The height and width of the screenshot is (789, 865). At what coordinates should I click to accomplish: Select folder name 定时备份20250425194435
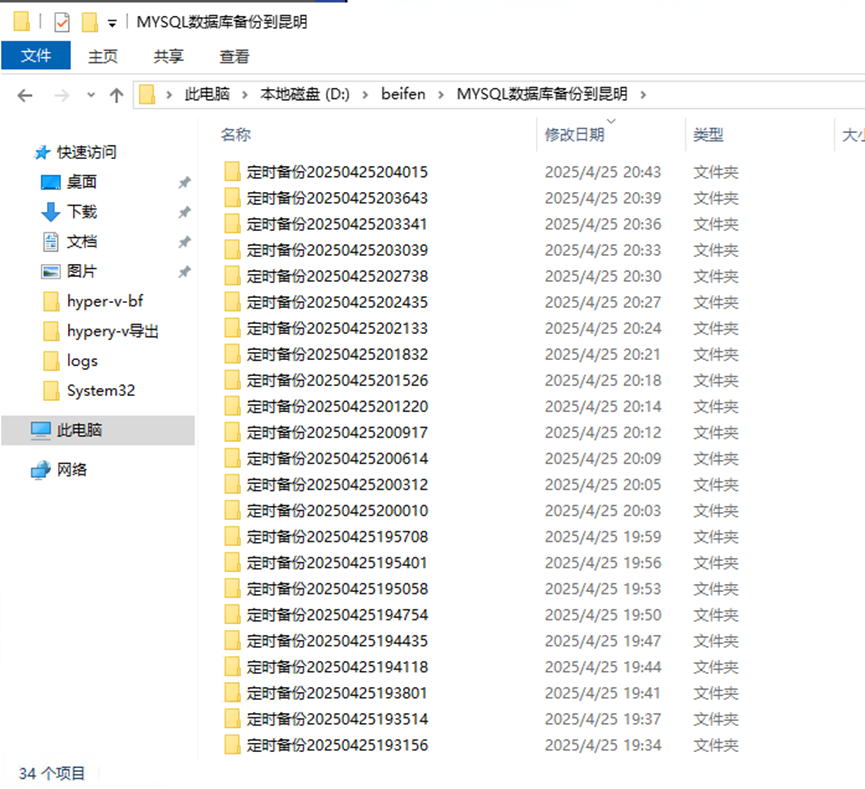click(337, 641)
